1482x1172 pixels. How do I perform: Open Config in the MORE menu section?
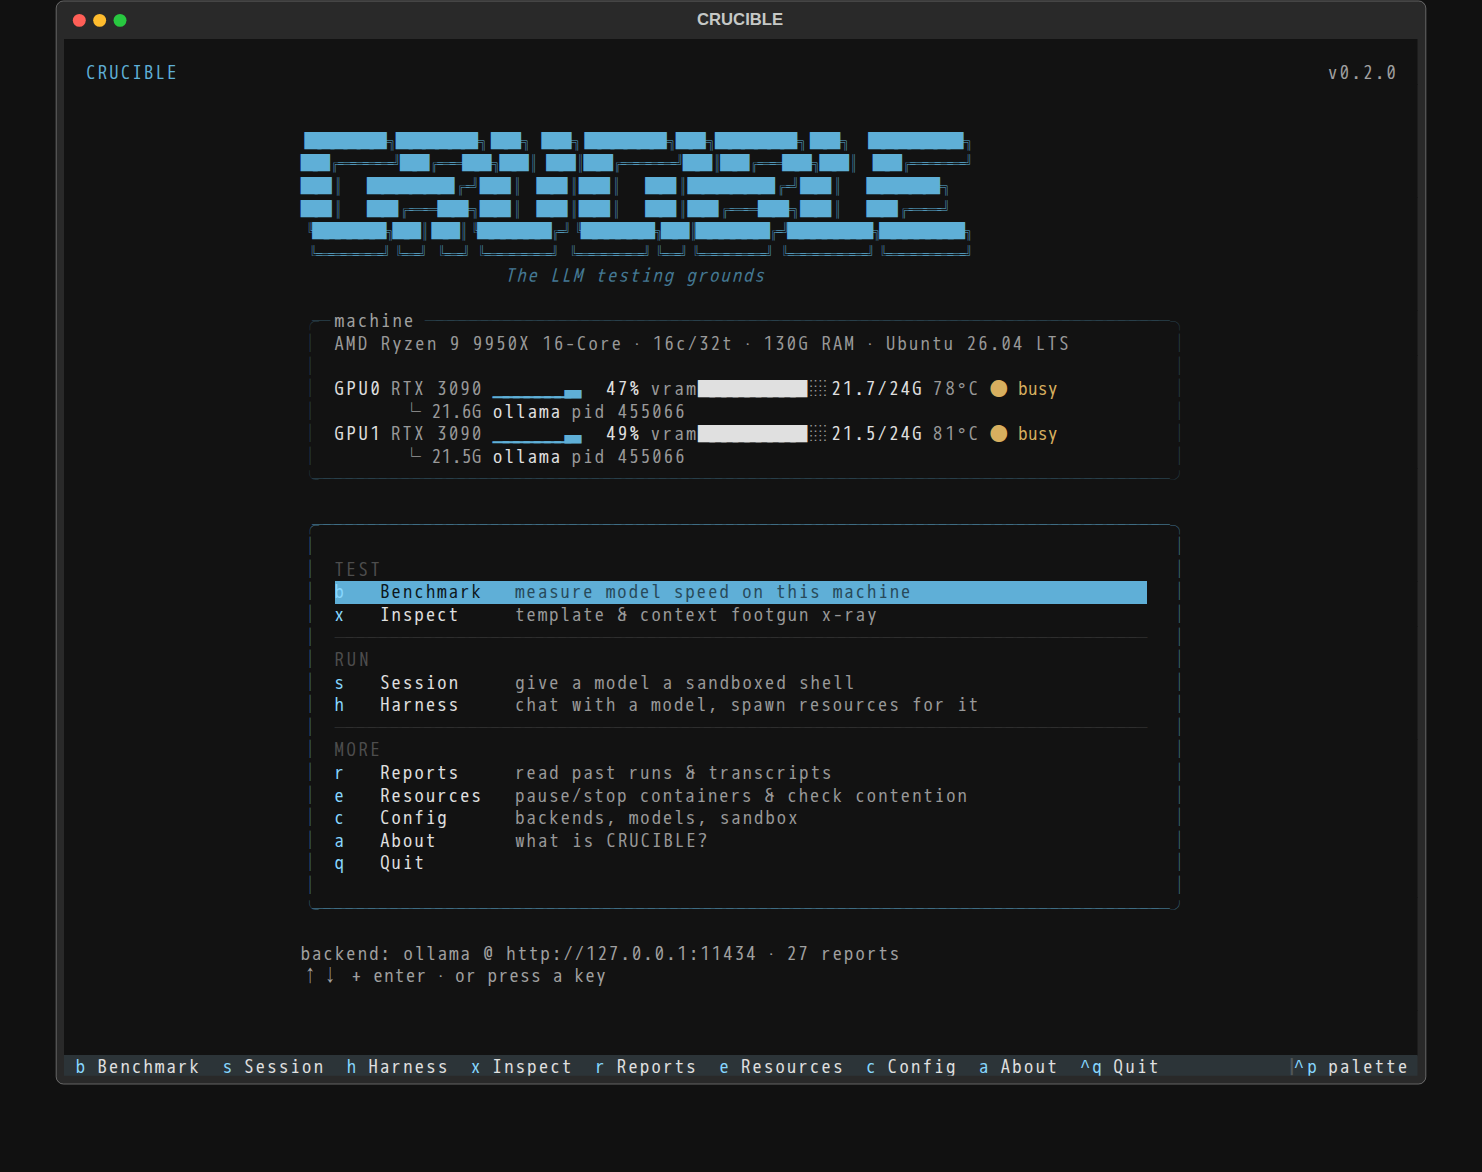point(740,818)
